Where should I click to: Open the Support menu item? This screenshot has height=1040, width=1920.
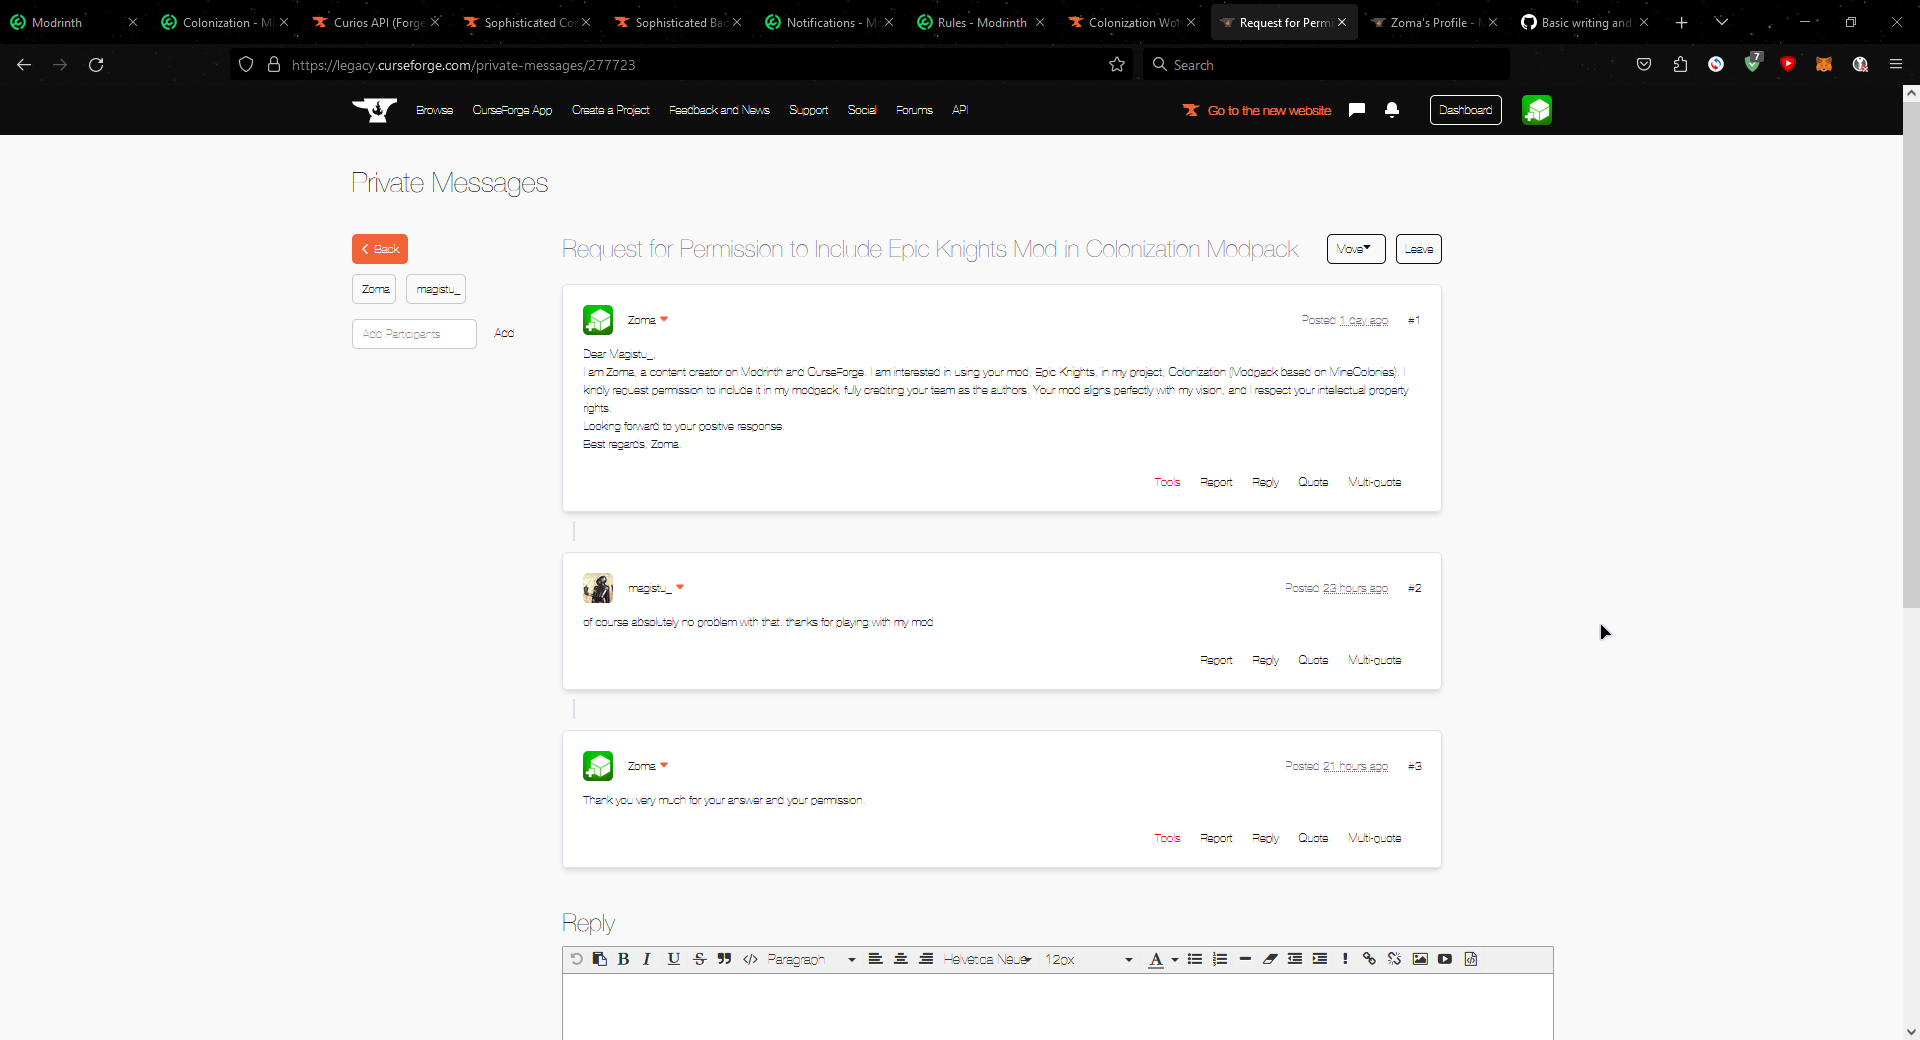tap(808, 110)
